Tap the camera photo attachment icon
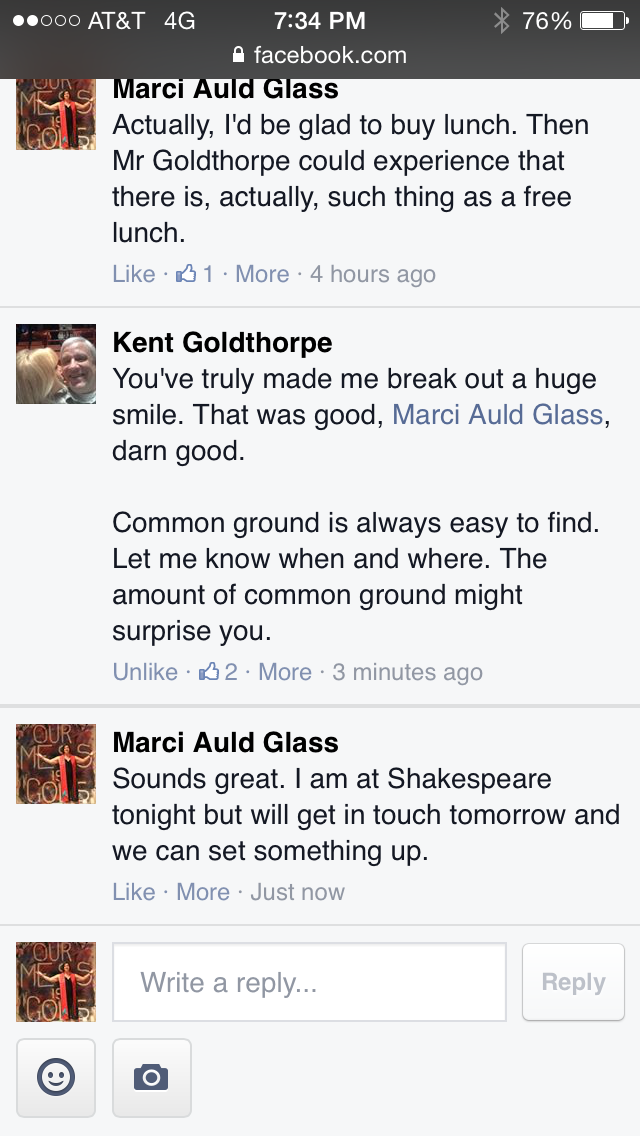This screenshot has height=1136, width=640. 151,1077
